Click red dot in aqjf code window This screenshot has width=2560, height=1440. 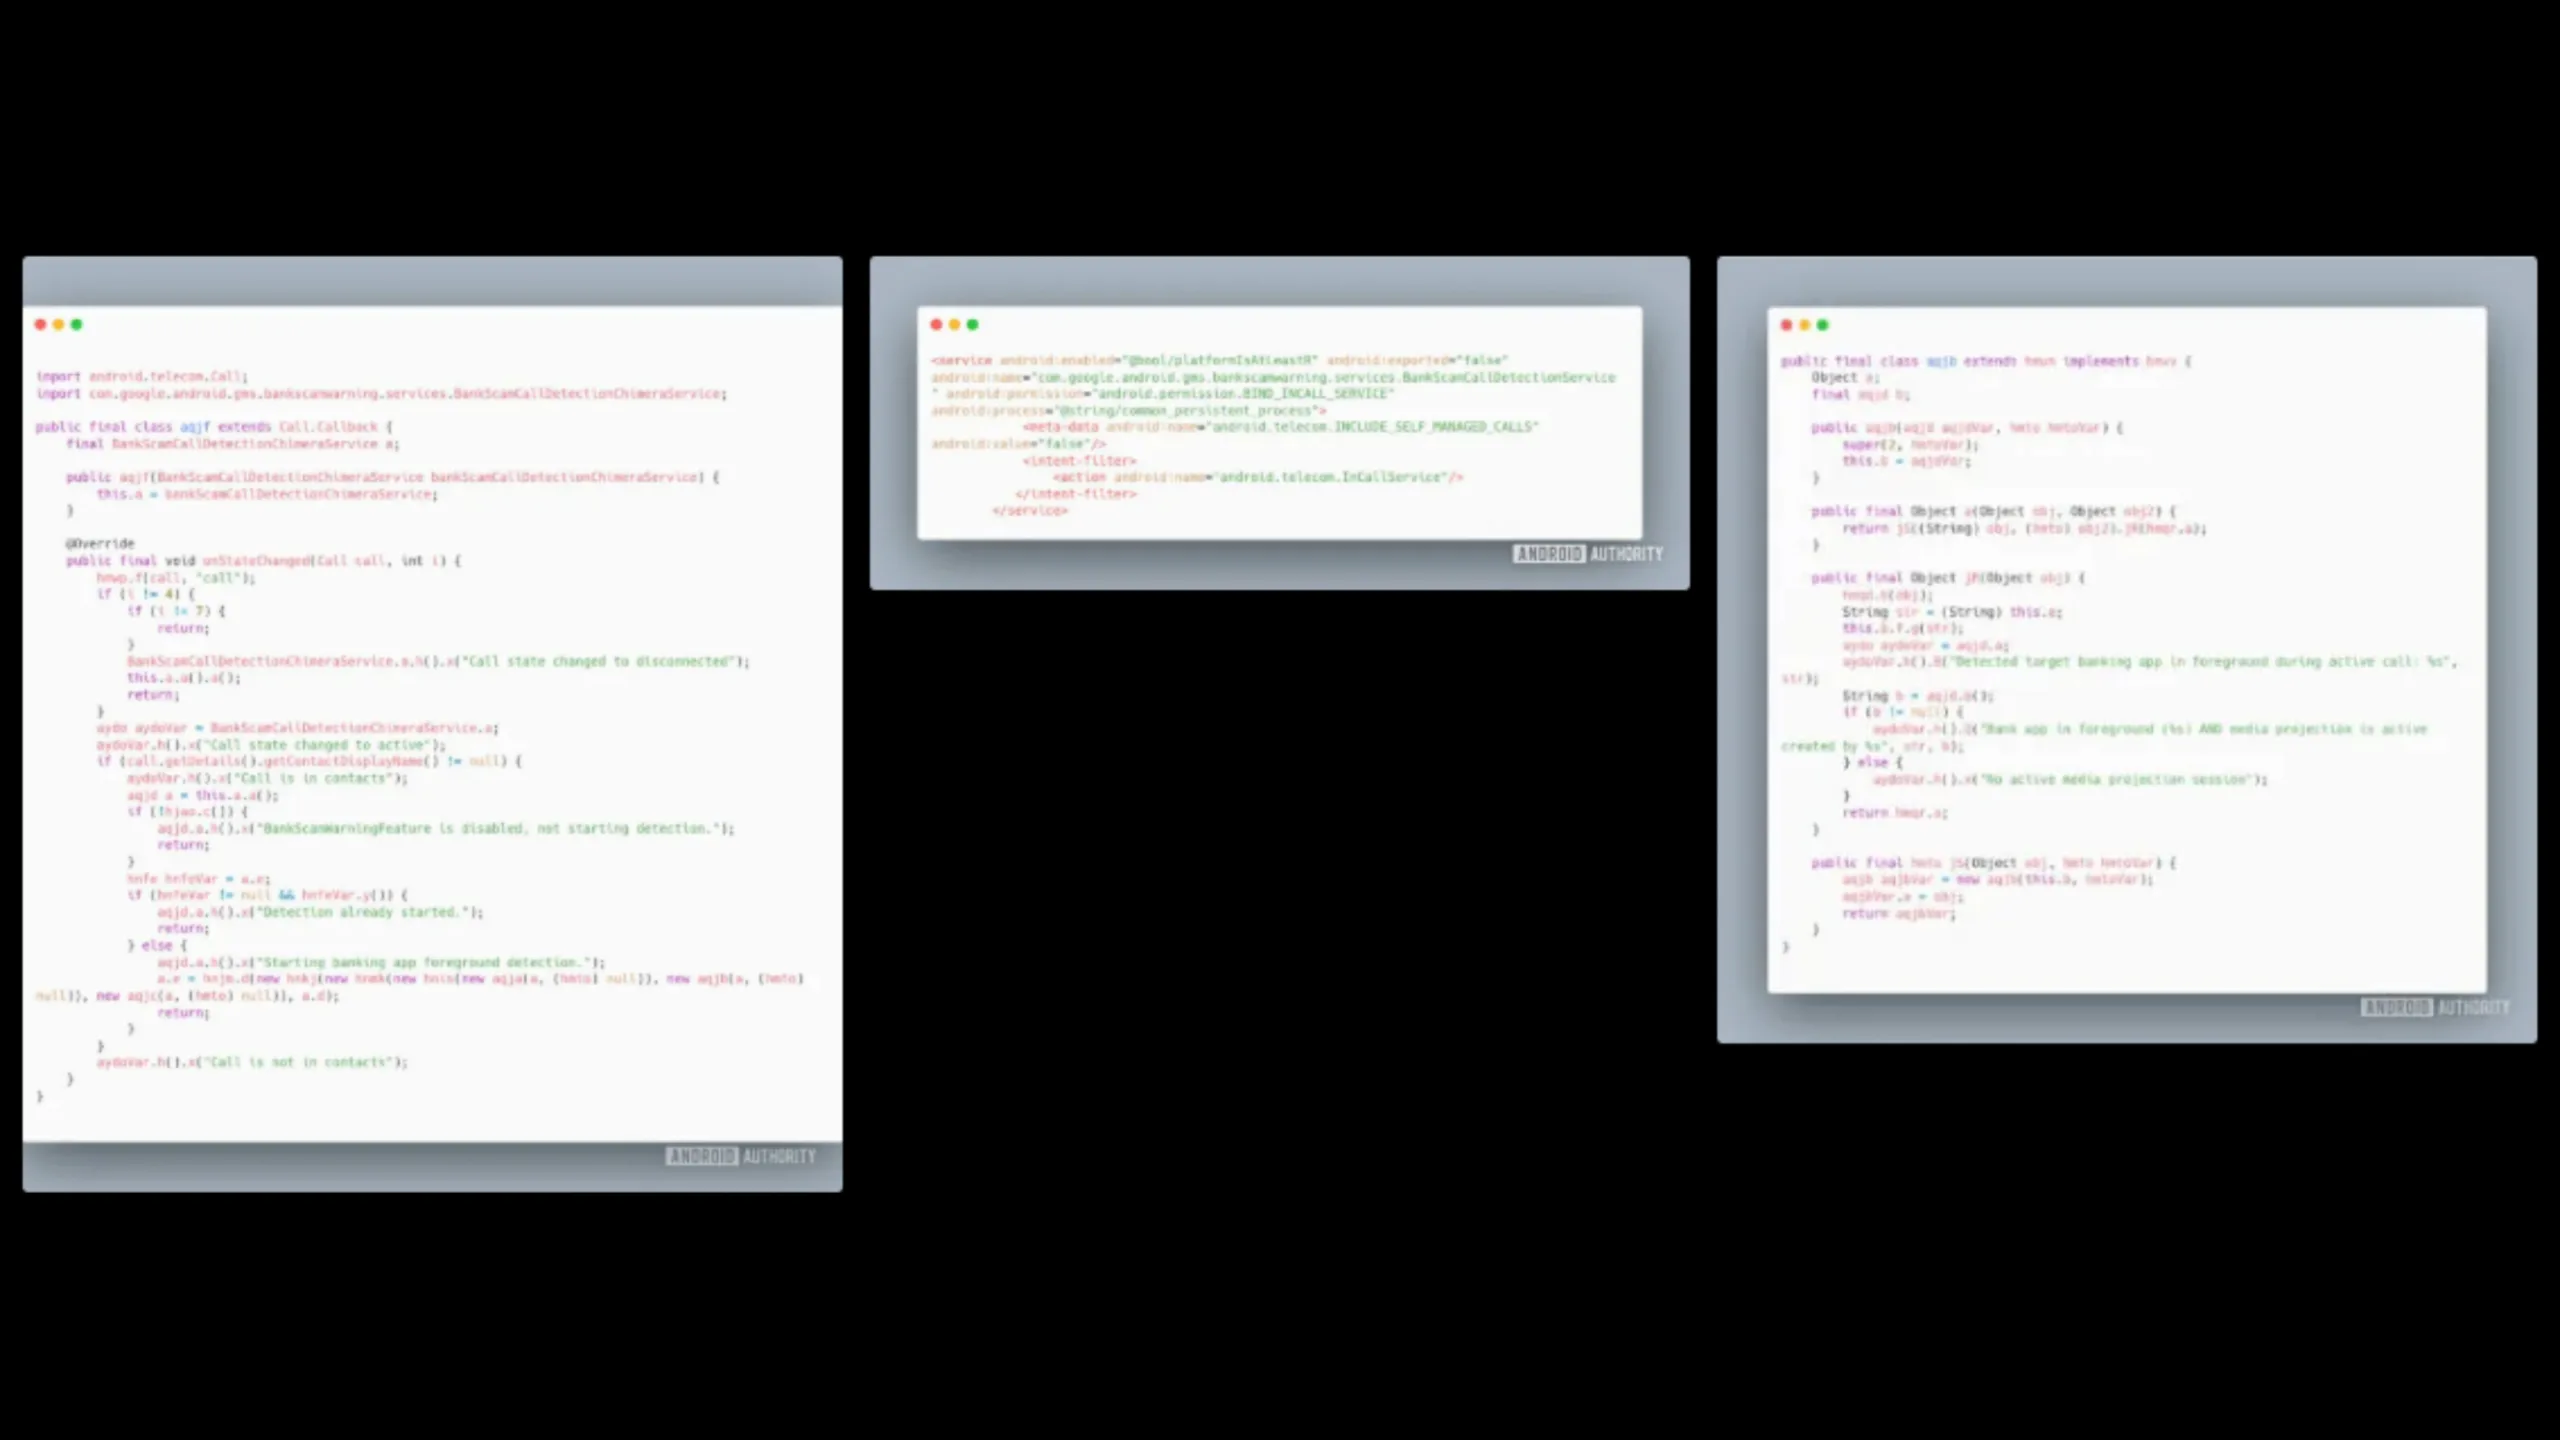40,324
